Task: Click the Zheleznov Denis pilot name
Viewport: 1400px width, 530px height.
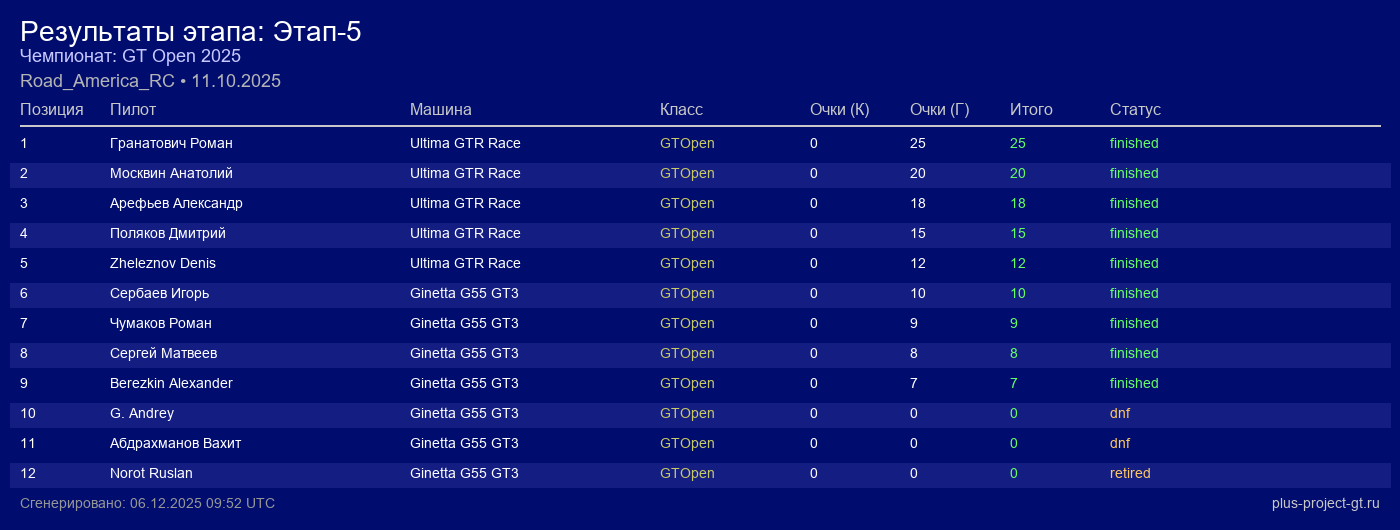Action: pyautogui.click(x=163, y=263)
